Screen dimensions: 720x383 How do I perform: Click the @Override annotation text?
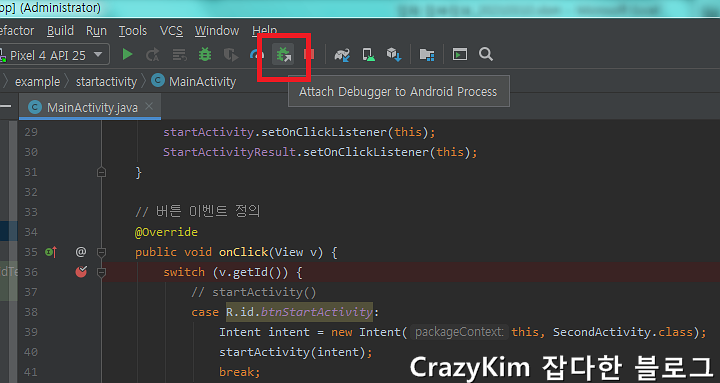166,232
